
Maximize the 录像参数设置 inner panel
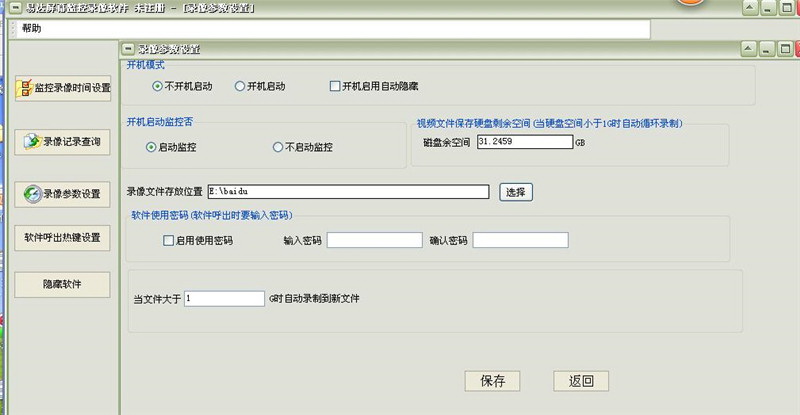(x=785, y=49)
